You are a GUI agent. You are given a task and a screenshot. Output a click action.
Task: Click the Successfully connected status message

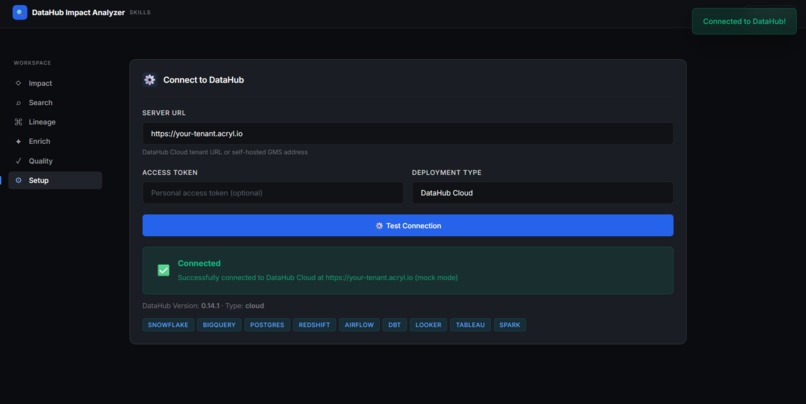tap(318, 278)
